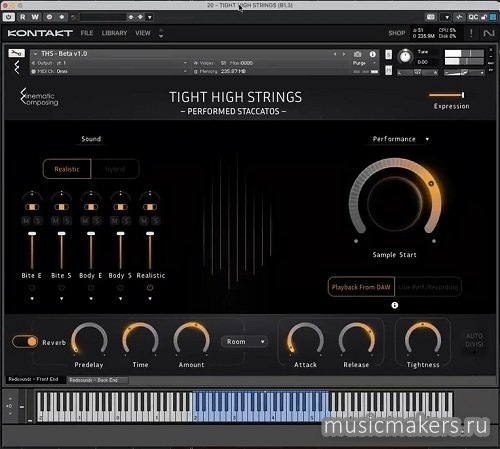The width and height of the screenshot is (500, 449).
Task: Expand the Bite S options arrow
Action: (61, 299)
